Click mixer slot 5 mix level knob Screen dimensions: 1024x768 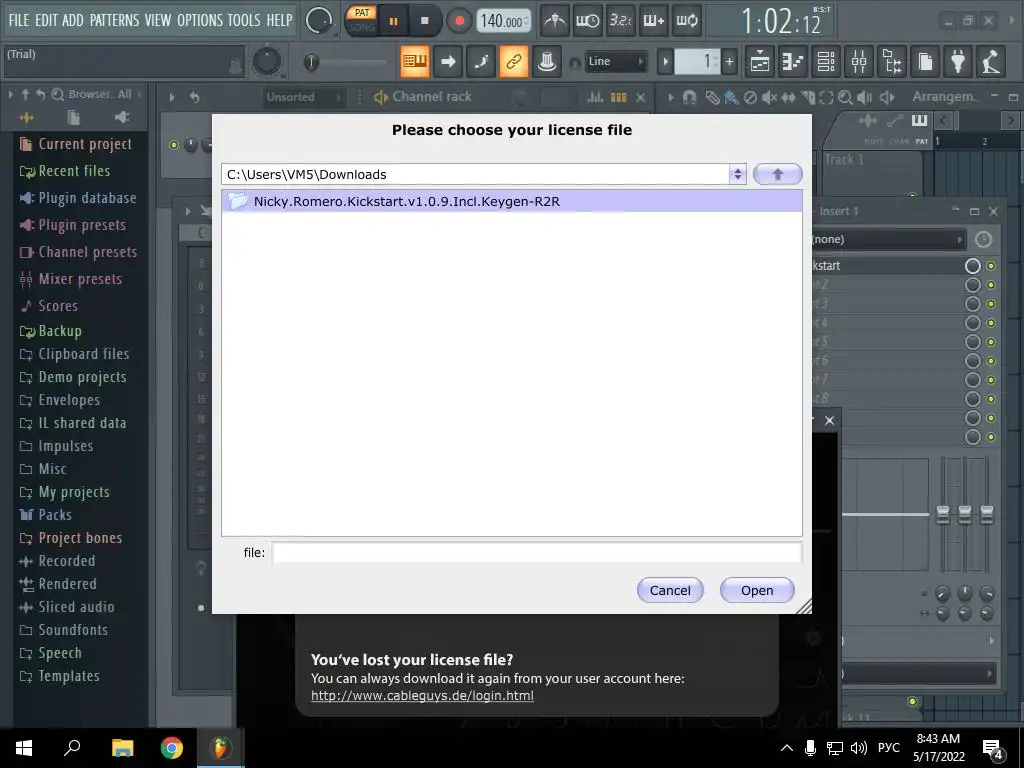[x=972, y=342]
